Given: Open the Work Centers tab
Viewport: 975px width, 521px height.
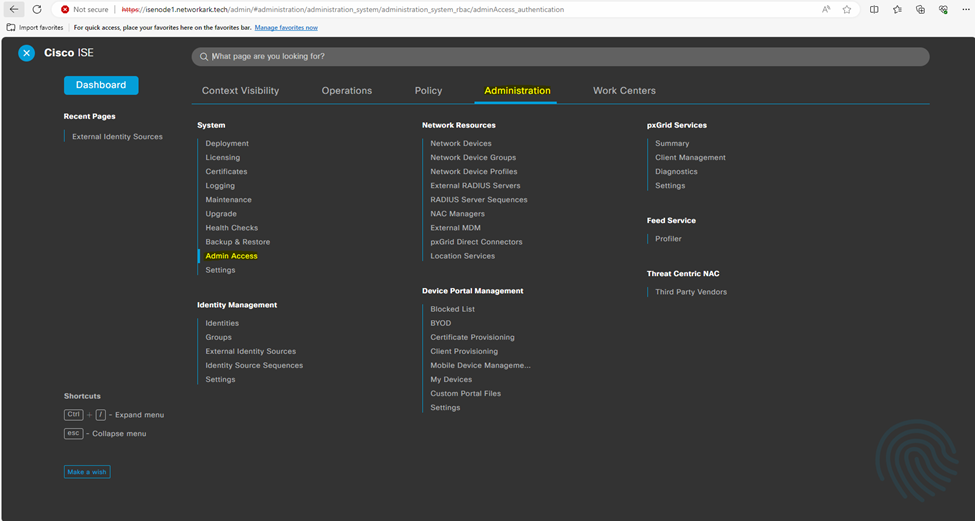Looking at the screenshot, I should (624, 91).
